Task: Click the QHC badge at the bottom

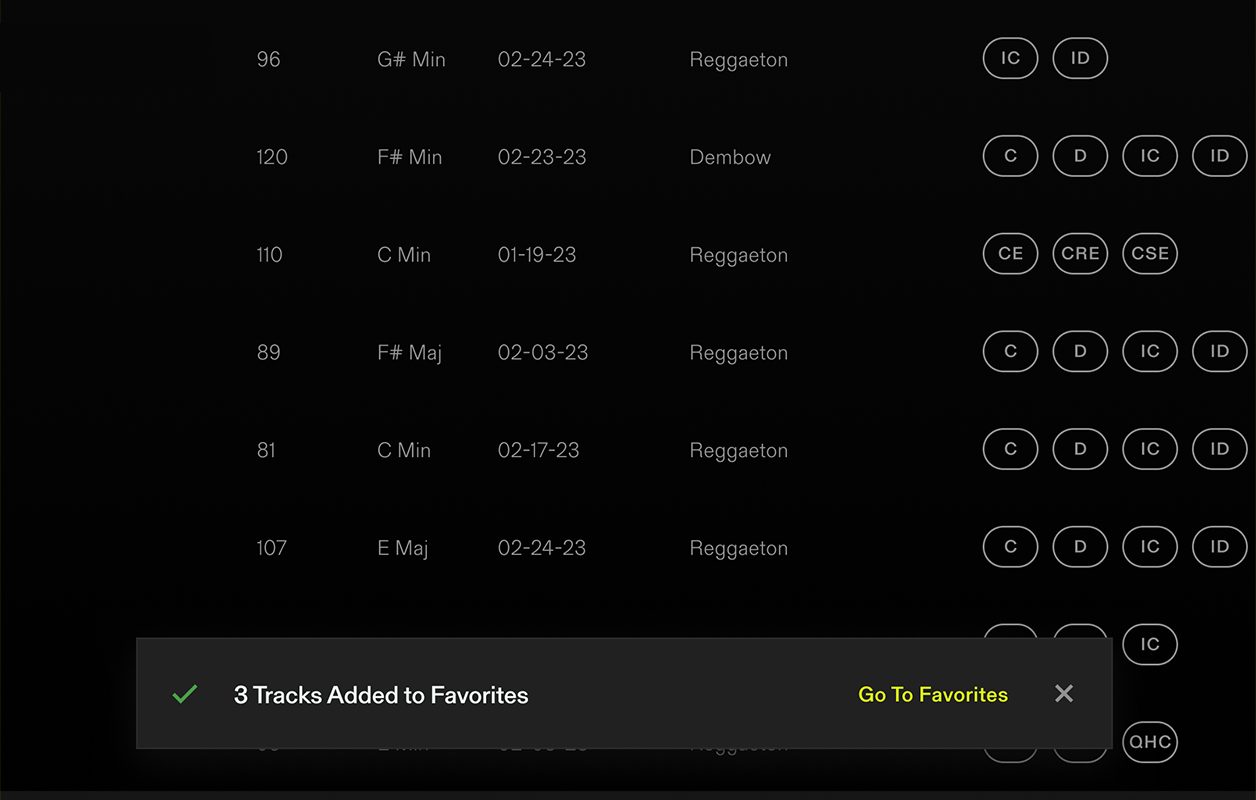Action: [x=1150, y=742]
